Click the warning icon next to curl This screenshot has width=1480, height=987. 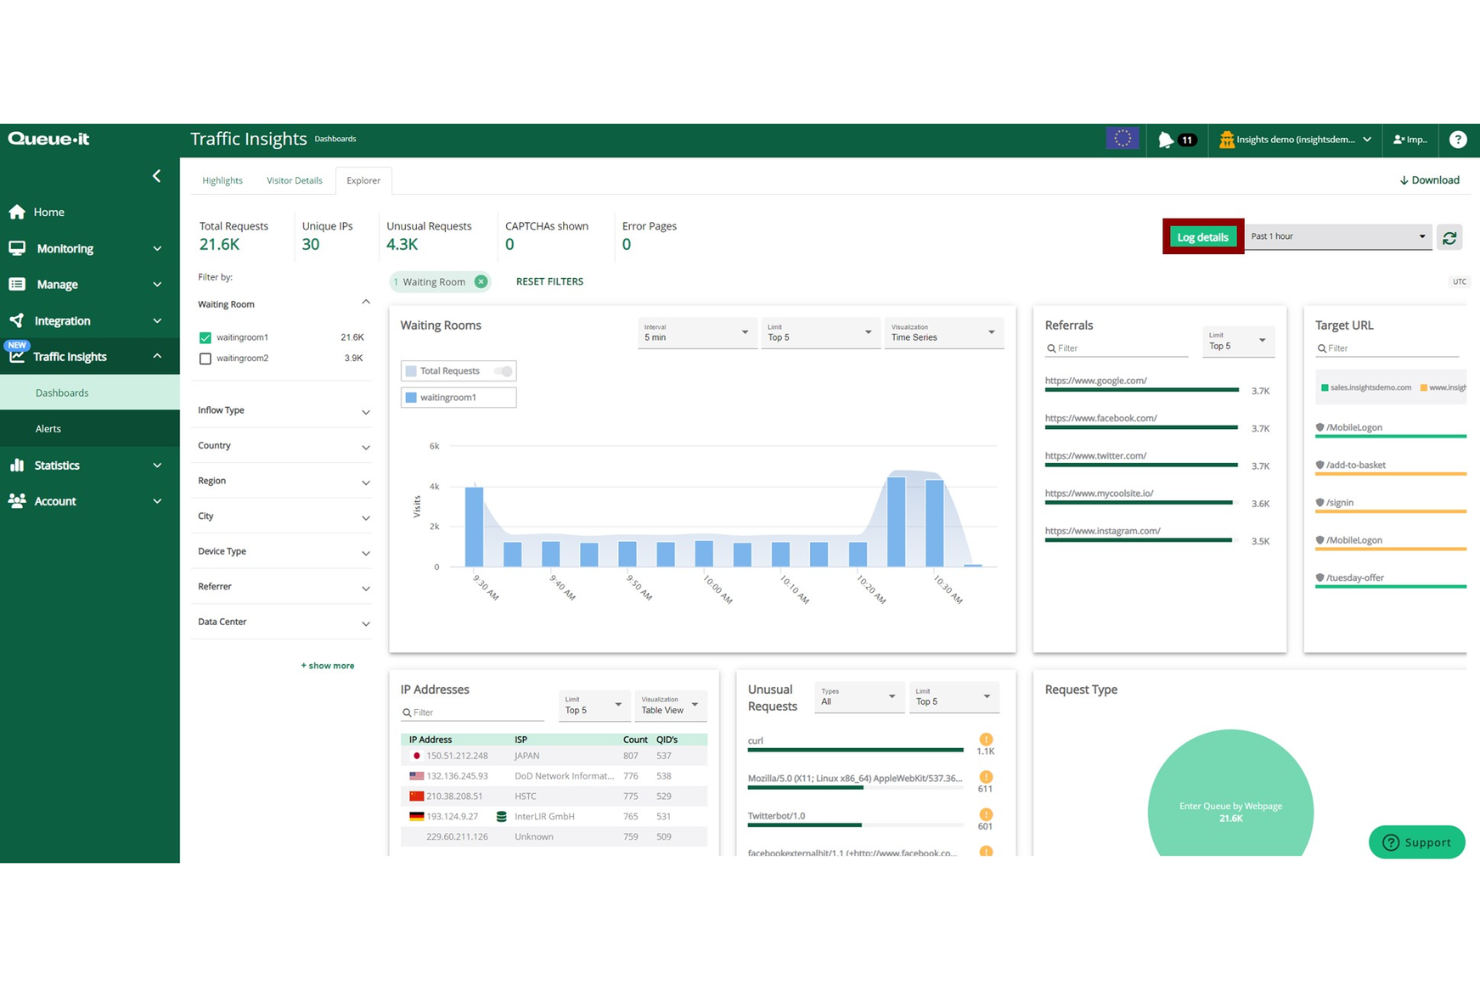(986, 740)
